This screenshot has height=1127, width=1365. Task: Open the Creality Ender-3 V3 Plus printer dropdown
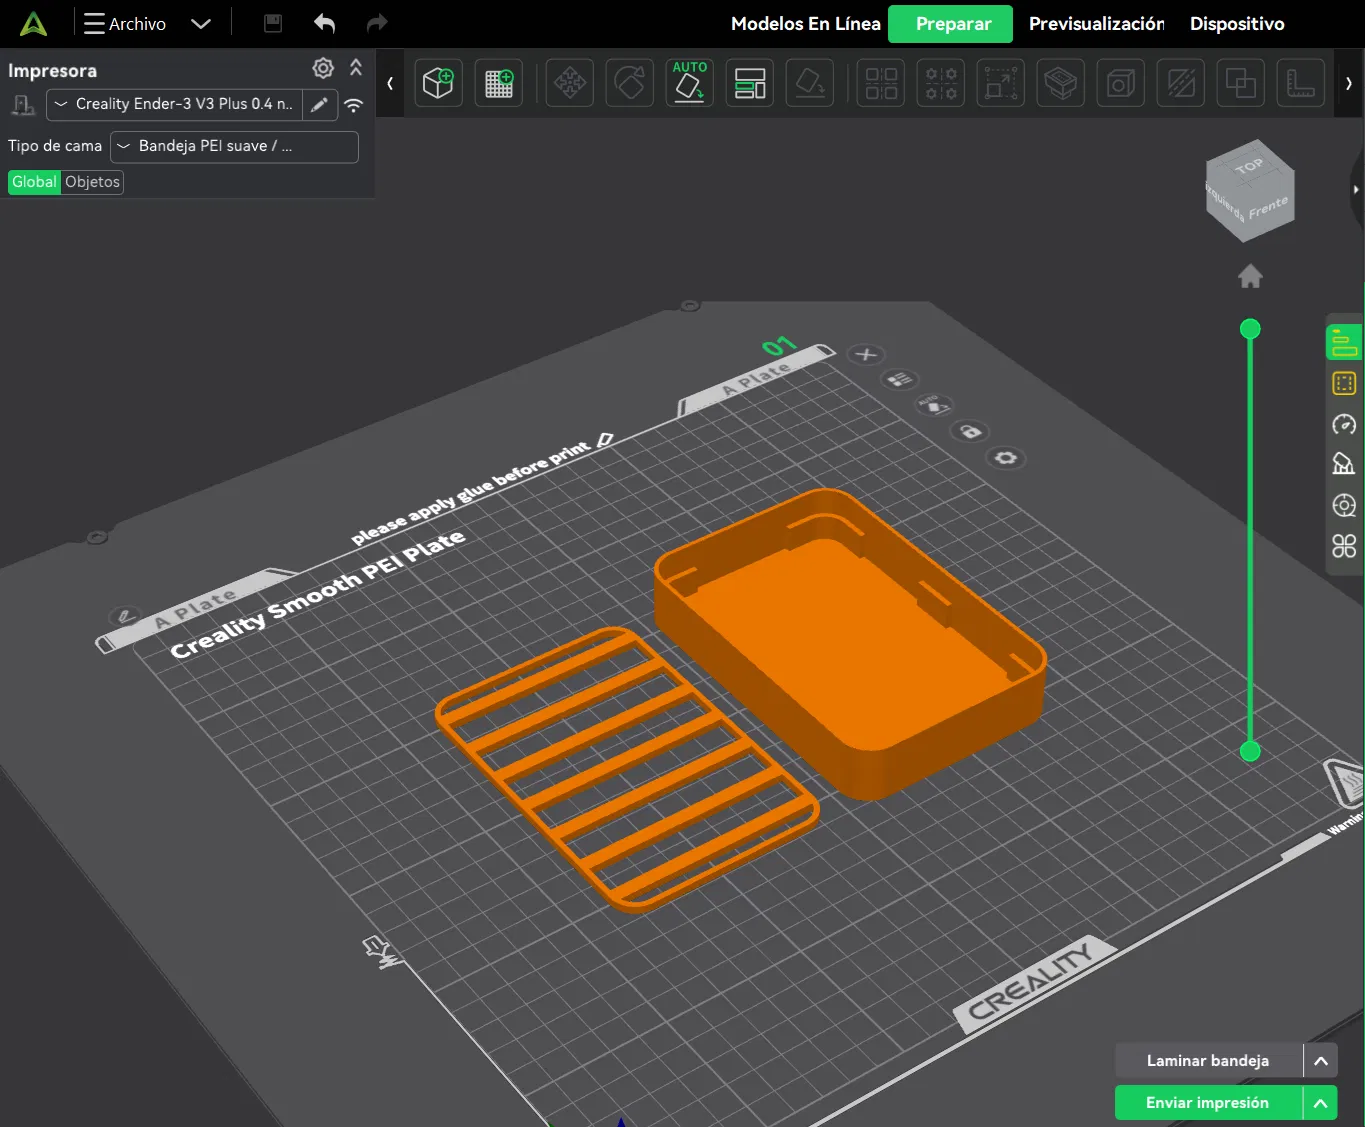pos(174,104)
